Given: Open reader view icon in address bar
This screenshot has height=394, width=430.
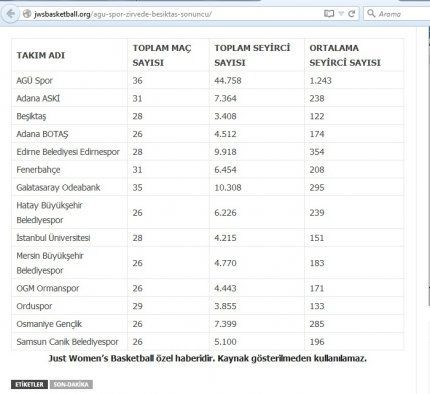Looking at the screenshot, I should [329, 14].
